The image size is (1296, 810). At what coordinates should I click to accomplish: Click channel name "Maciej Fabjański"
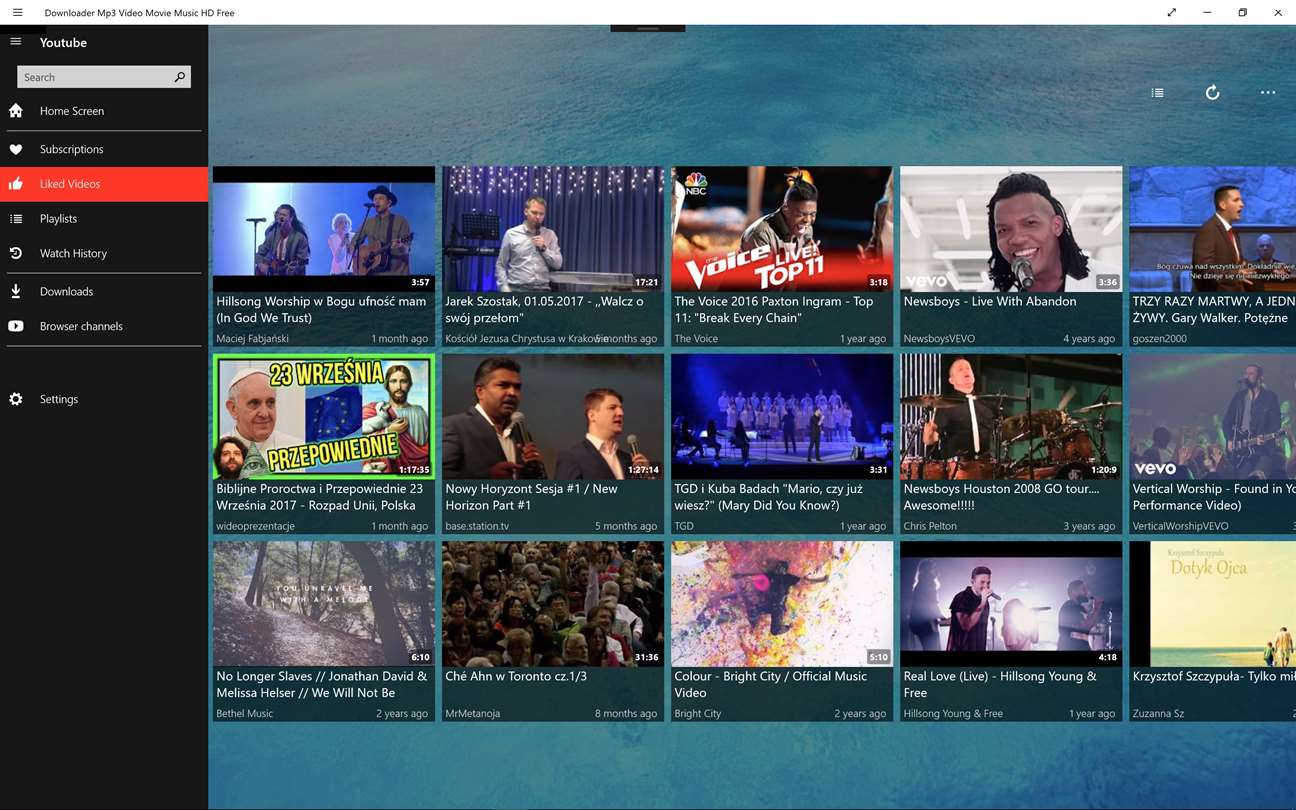(252, 339)
